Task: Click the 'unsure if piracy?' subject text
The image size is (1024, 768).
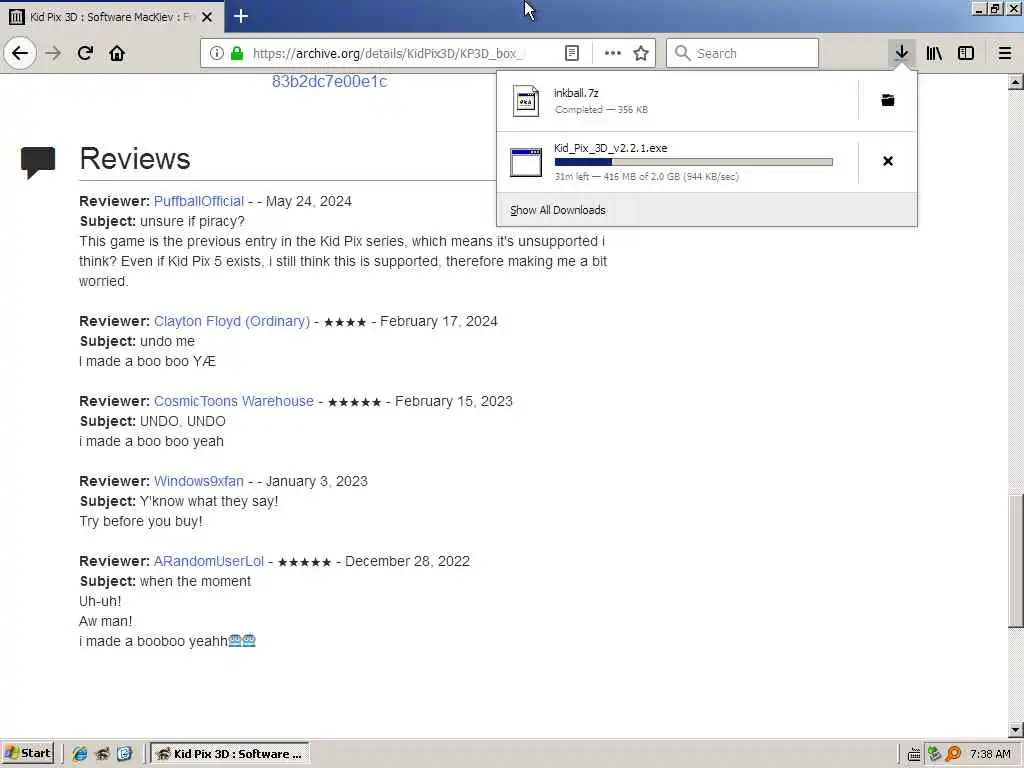Action: pos(193,221)
